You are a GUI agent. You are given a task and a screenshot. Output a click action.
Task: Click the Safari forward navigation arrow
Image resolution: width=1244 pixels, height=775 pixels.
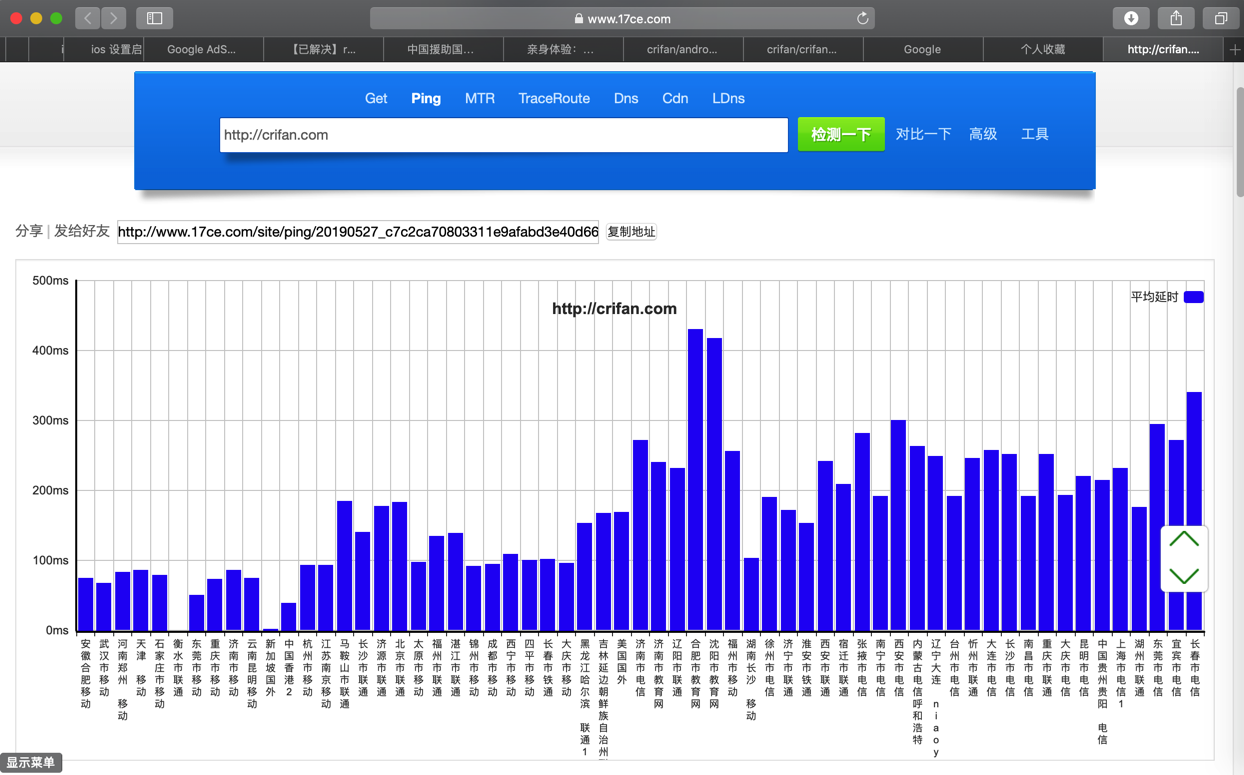pyautogui.click(x=114, y=18)
